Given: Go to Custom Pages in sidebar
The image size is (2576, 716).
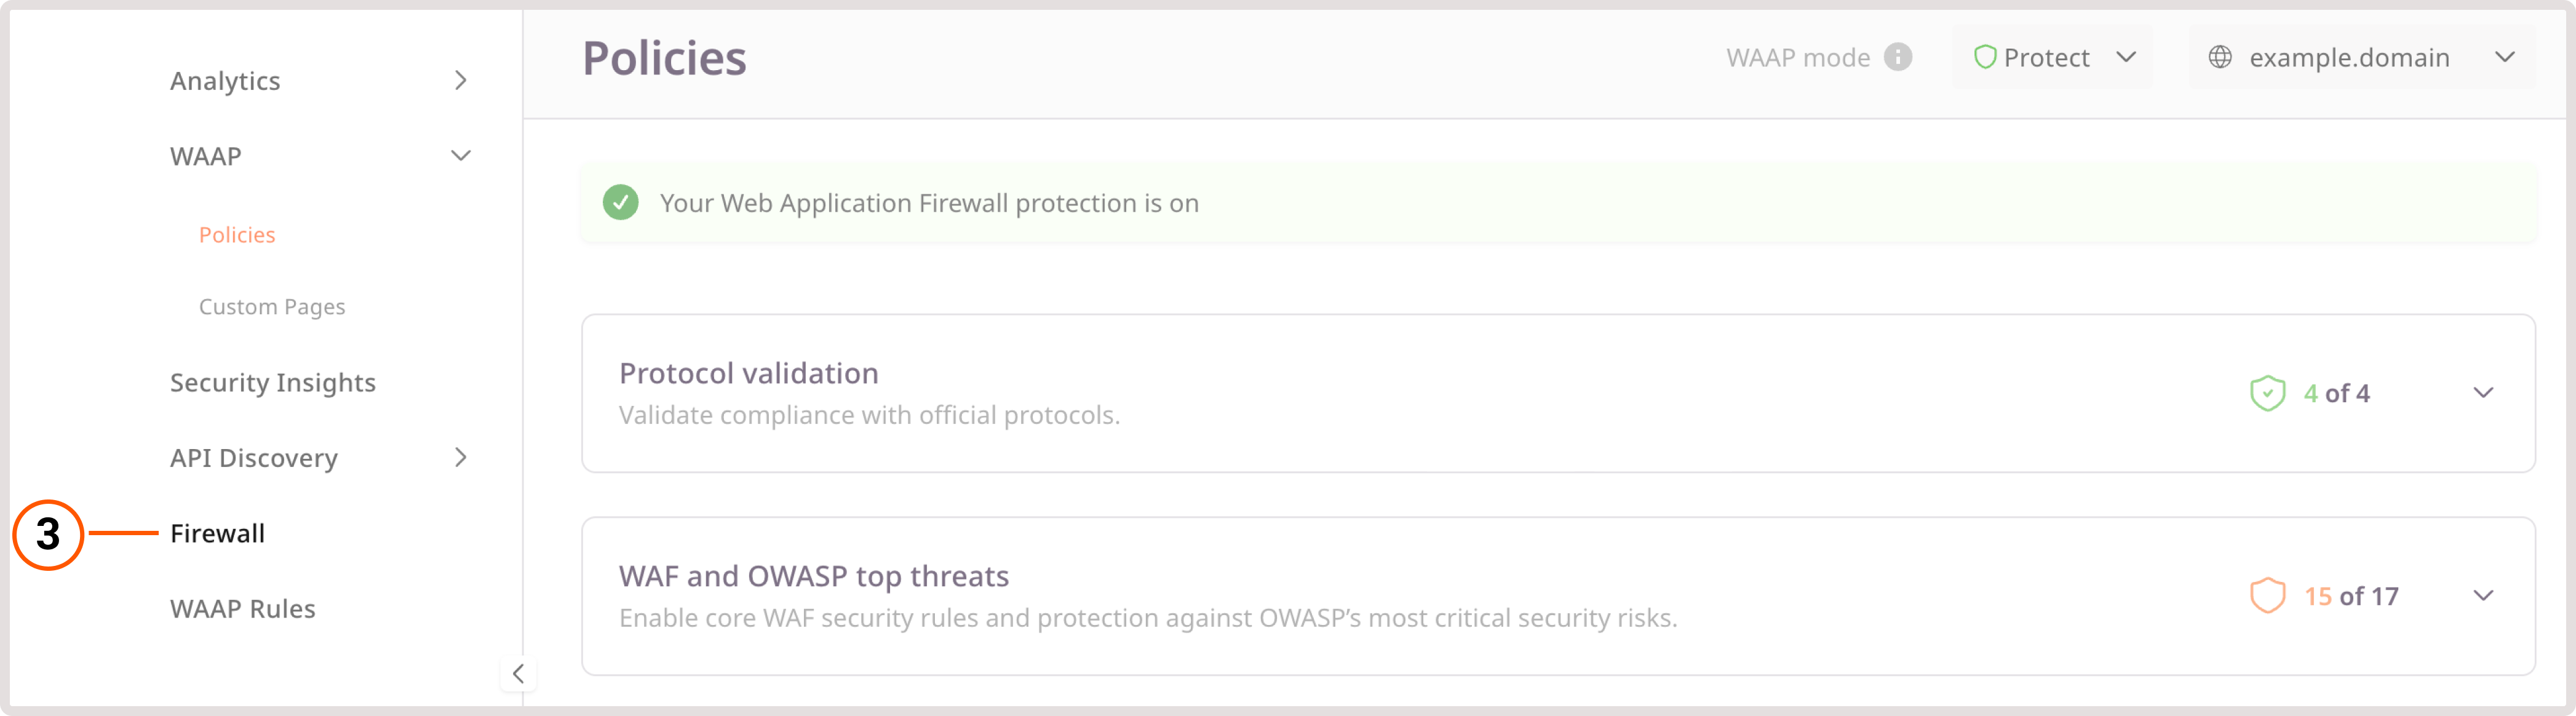Looking at the screenshot, I should [272, 307].
